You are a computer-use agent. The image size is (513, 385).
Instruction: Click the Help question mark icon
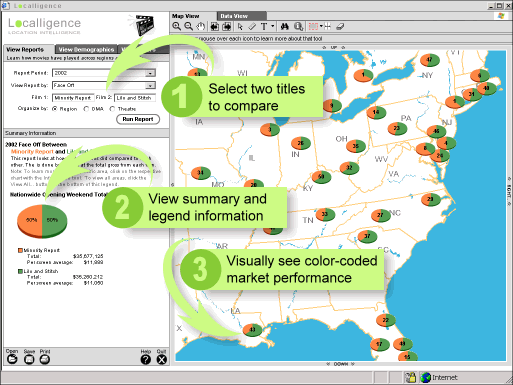[x=146, y=359]
